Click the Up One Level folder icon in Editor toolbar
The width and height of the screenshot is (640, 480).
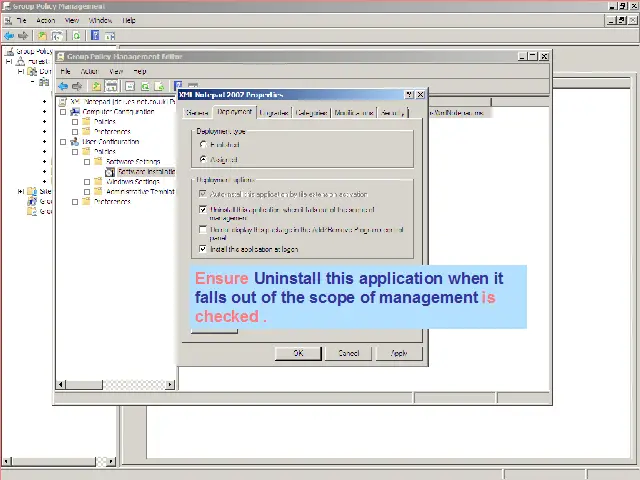tap(96, 86)
